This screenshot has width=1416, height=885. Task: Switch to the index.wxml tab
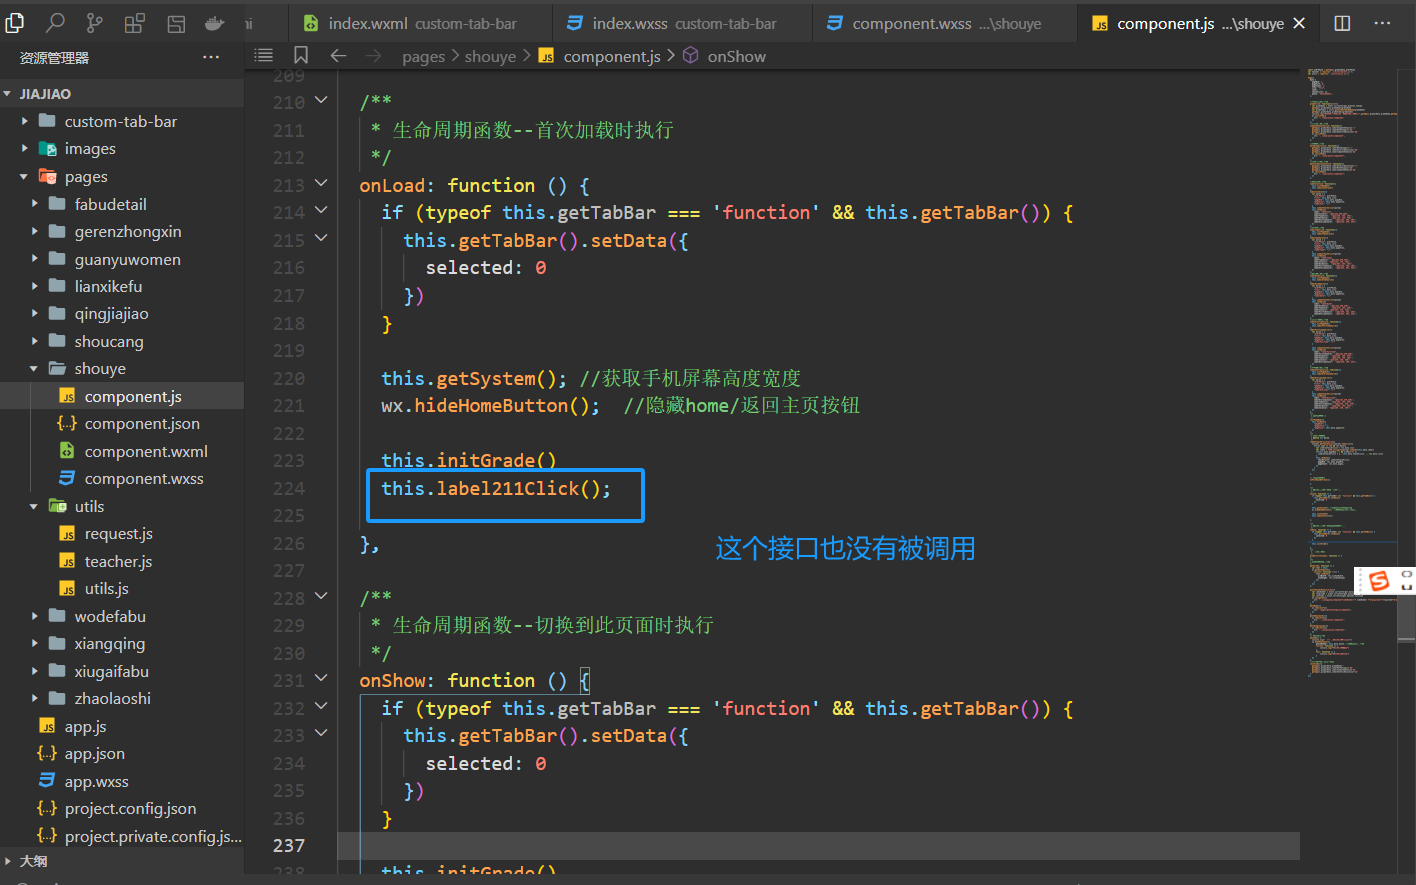[420, 23]
